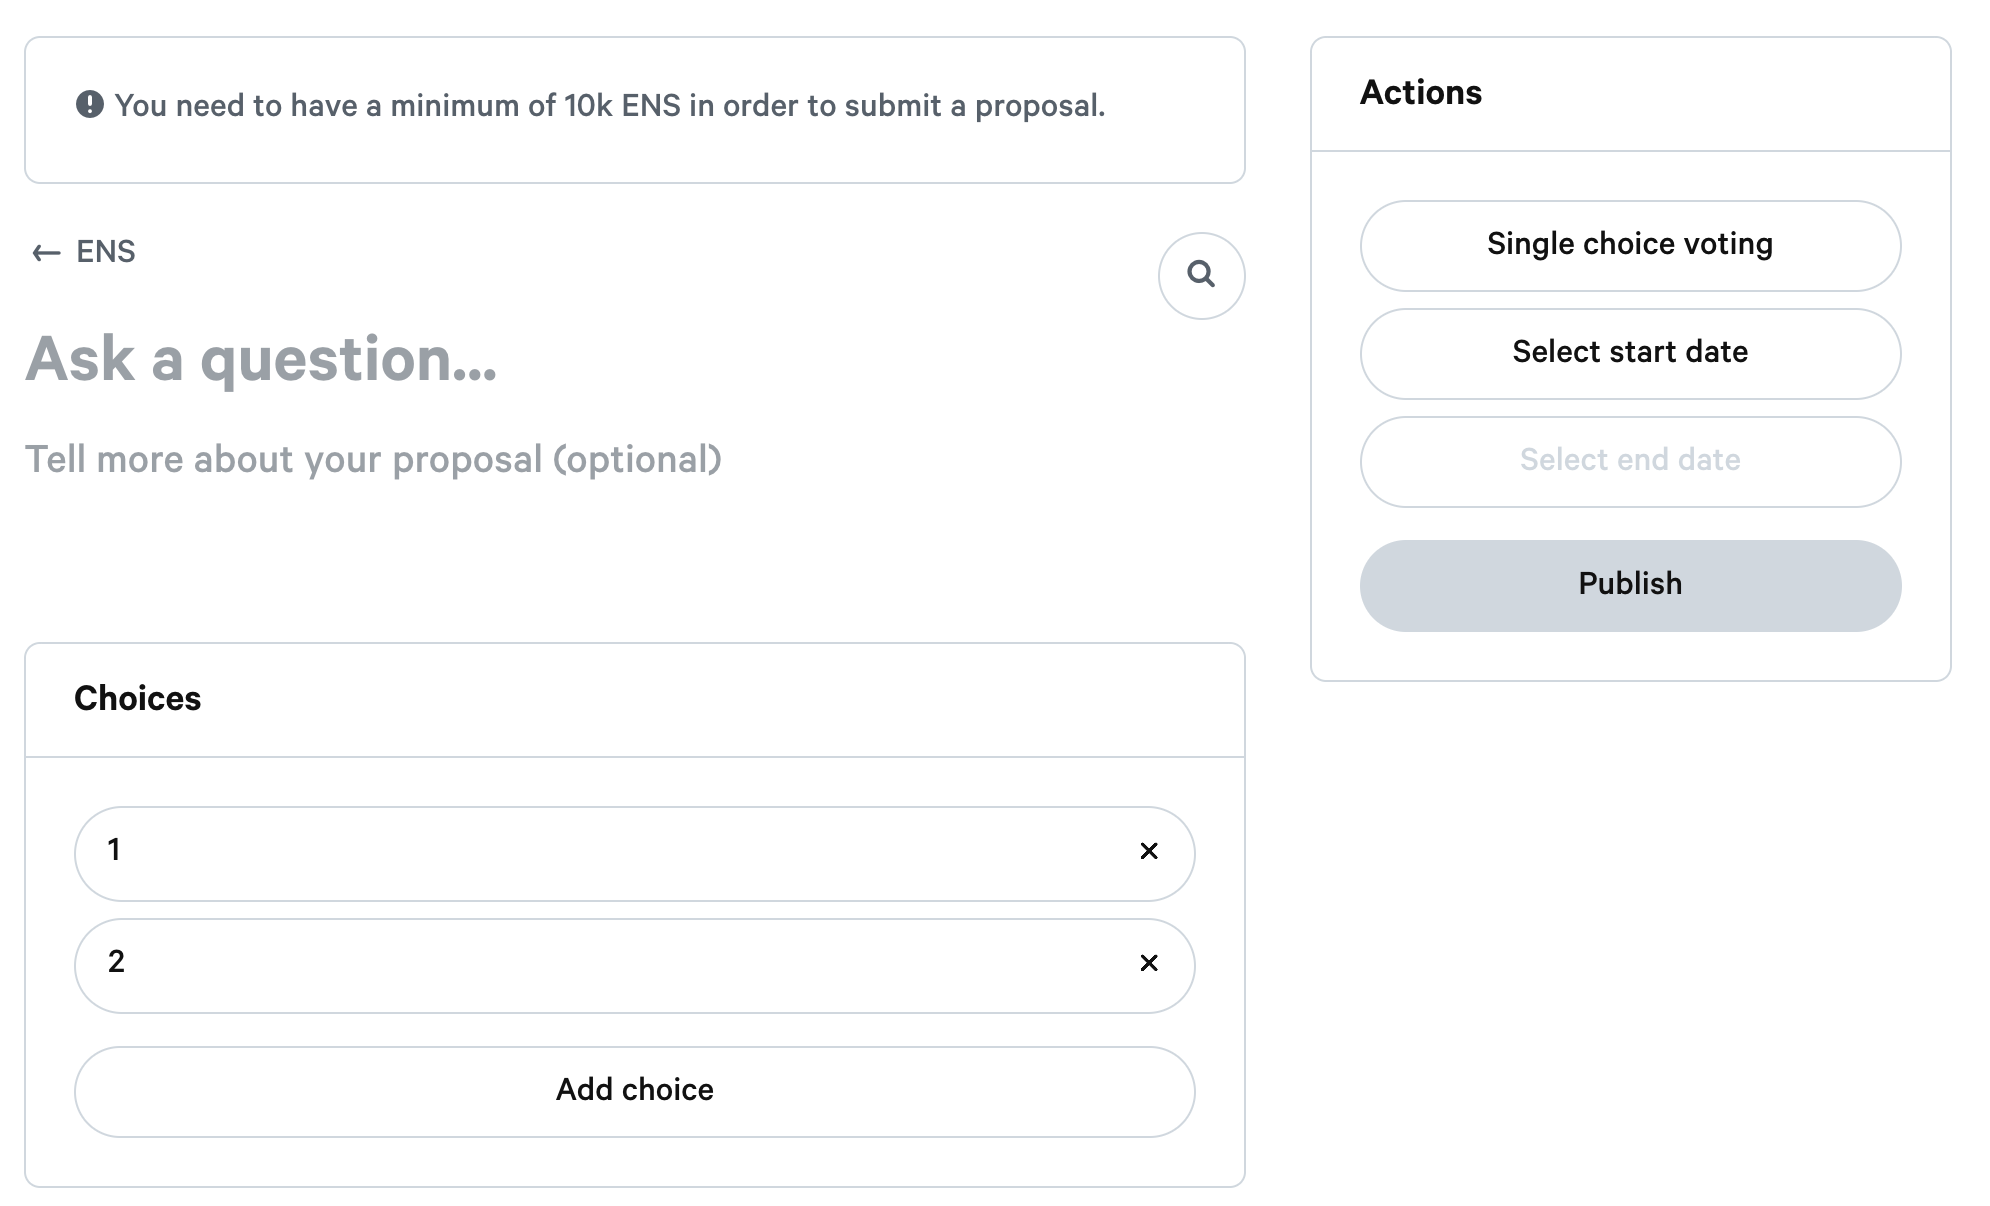Remove choice 1 with its X icon
This screenshot has height=1206, width=1990.
pyautogui.click(x=1149, y=851)
